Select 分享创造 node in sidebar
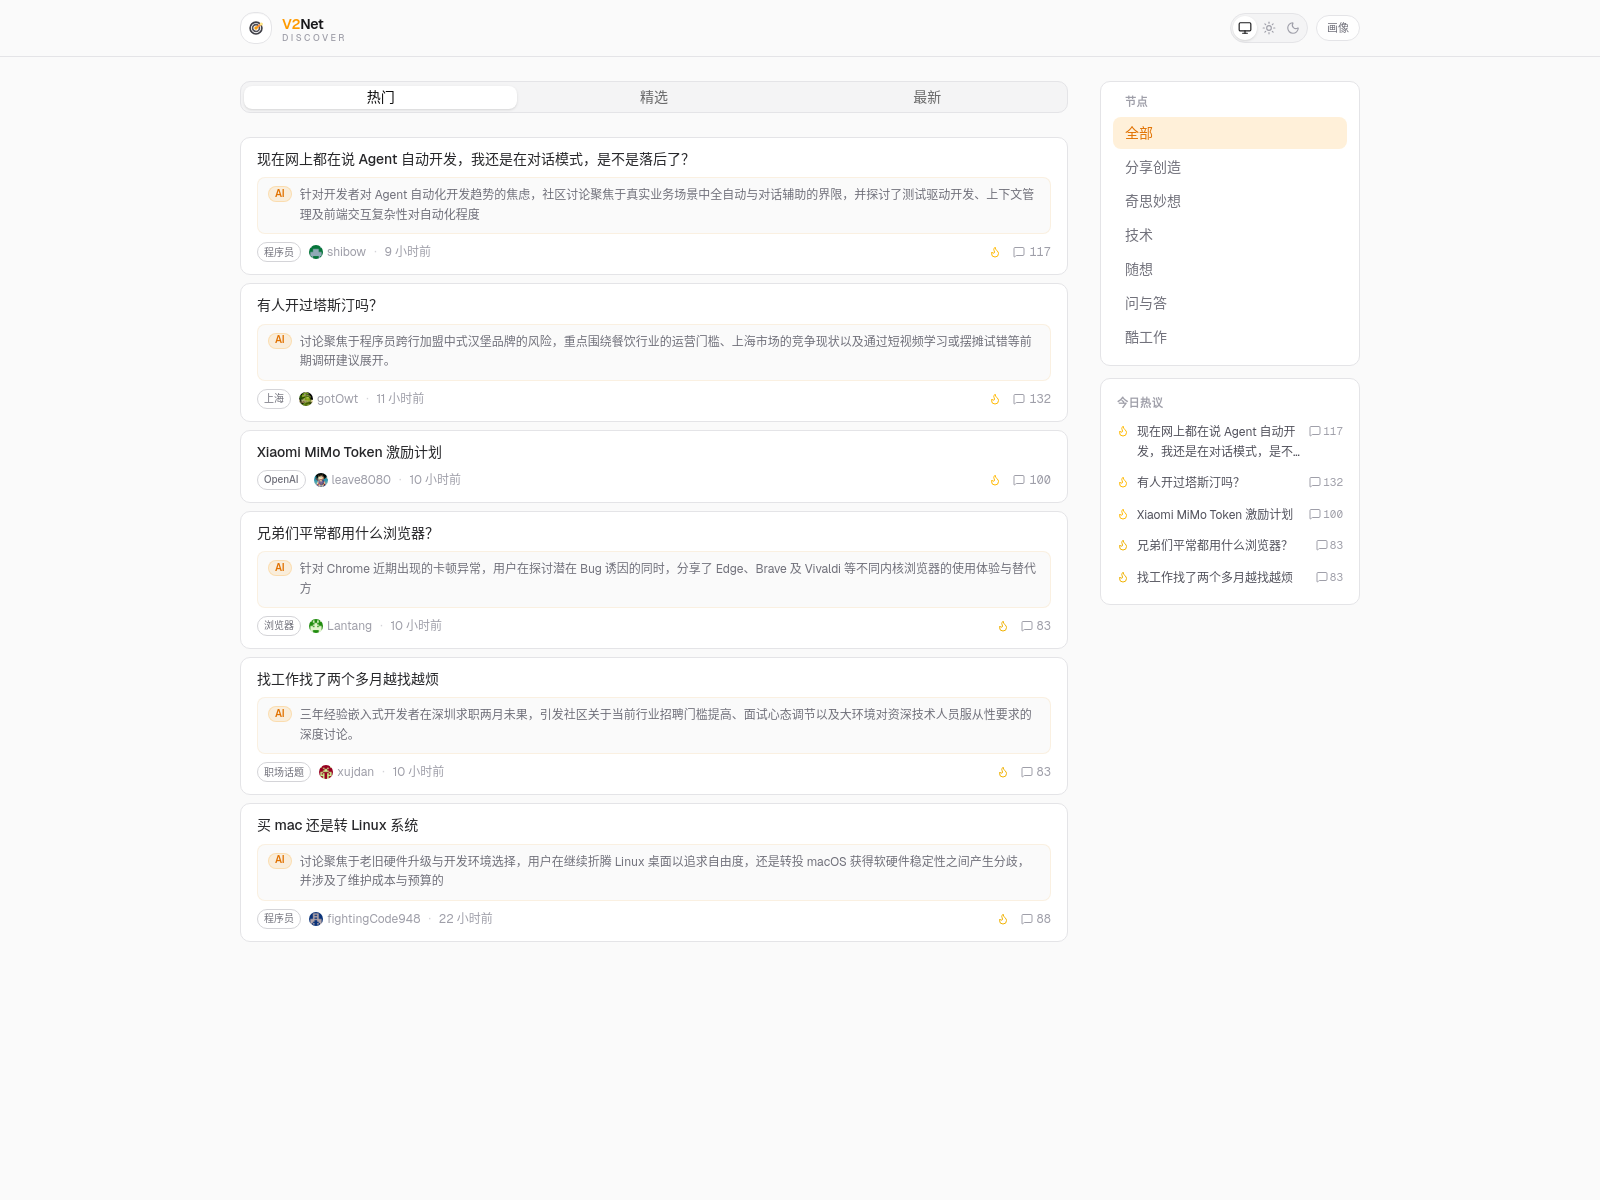Viewport: 1600px width, 1200px height. pyautogui.click(x=1153, y=167)
